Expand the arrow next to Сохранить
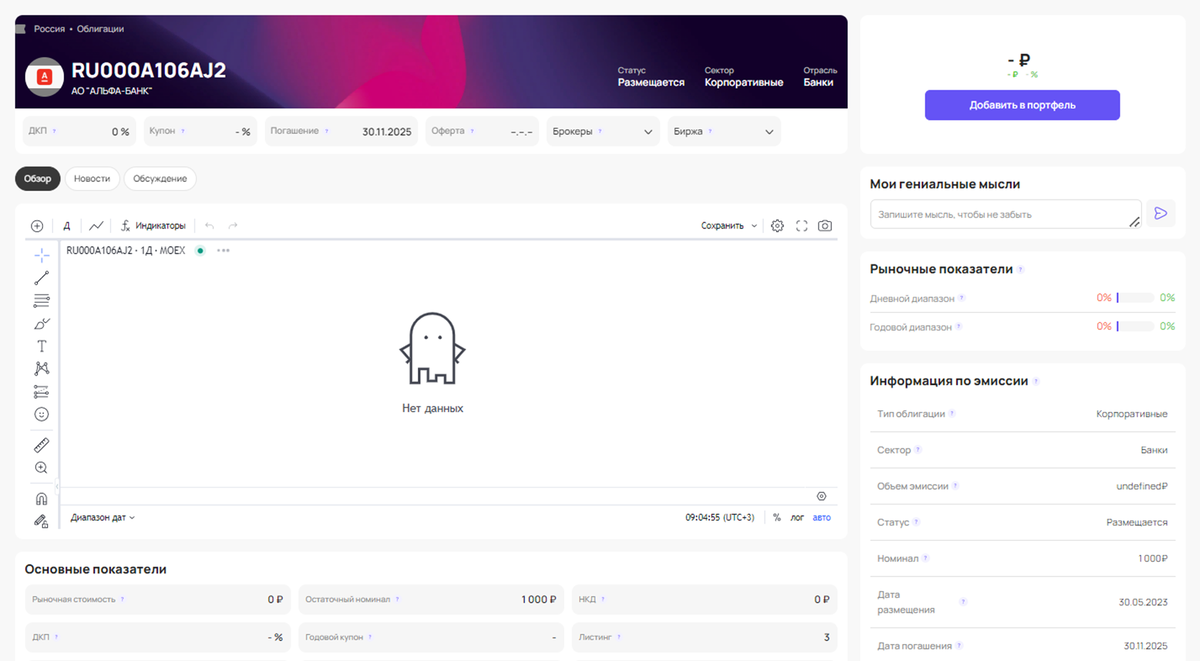 [754, 226]
